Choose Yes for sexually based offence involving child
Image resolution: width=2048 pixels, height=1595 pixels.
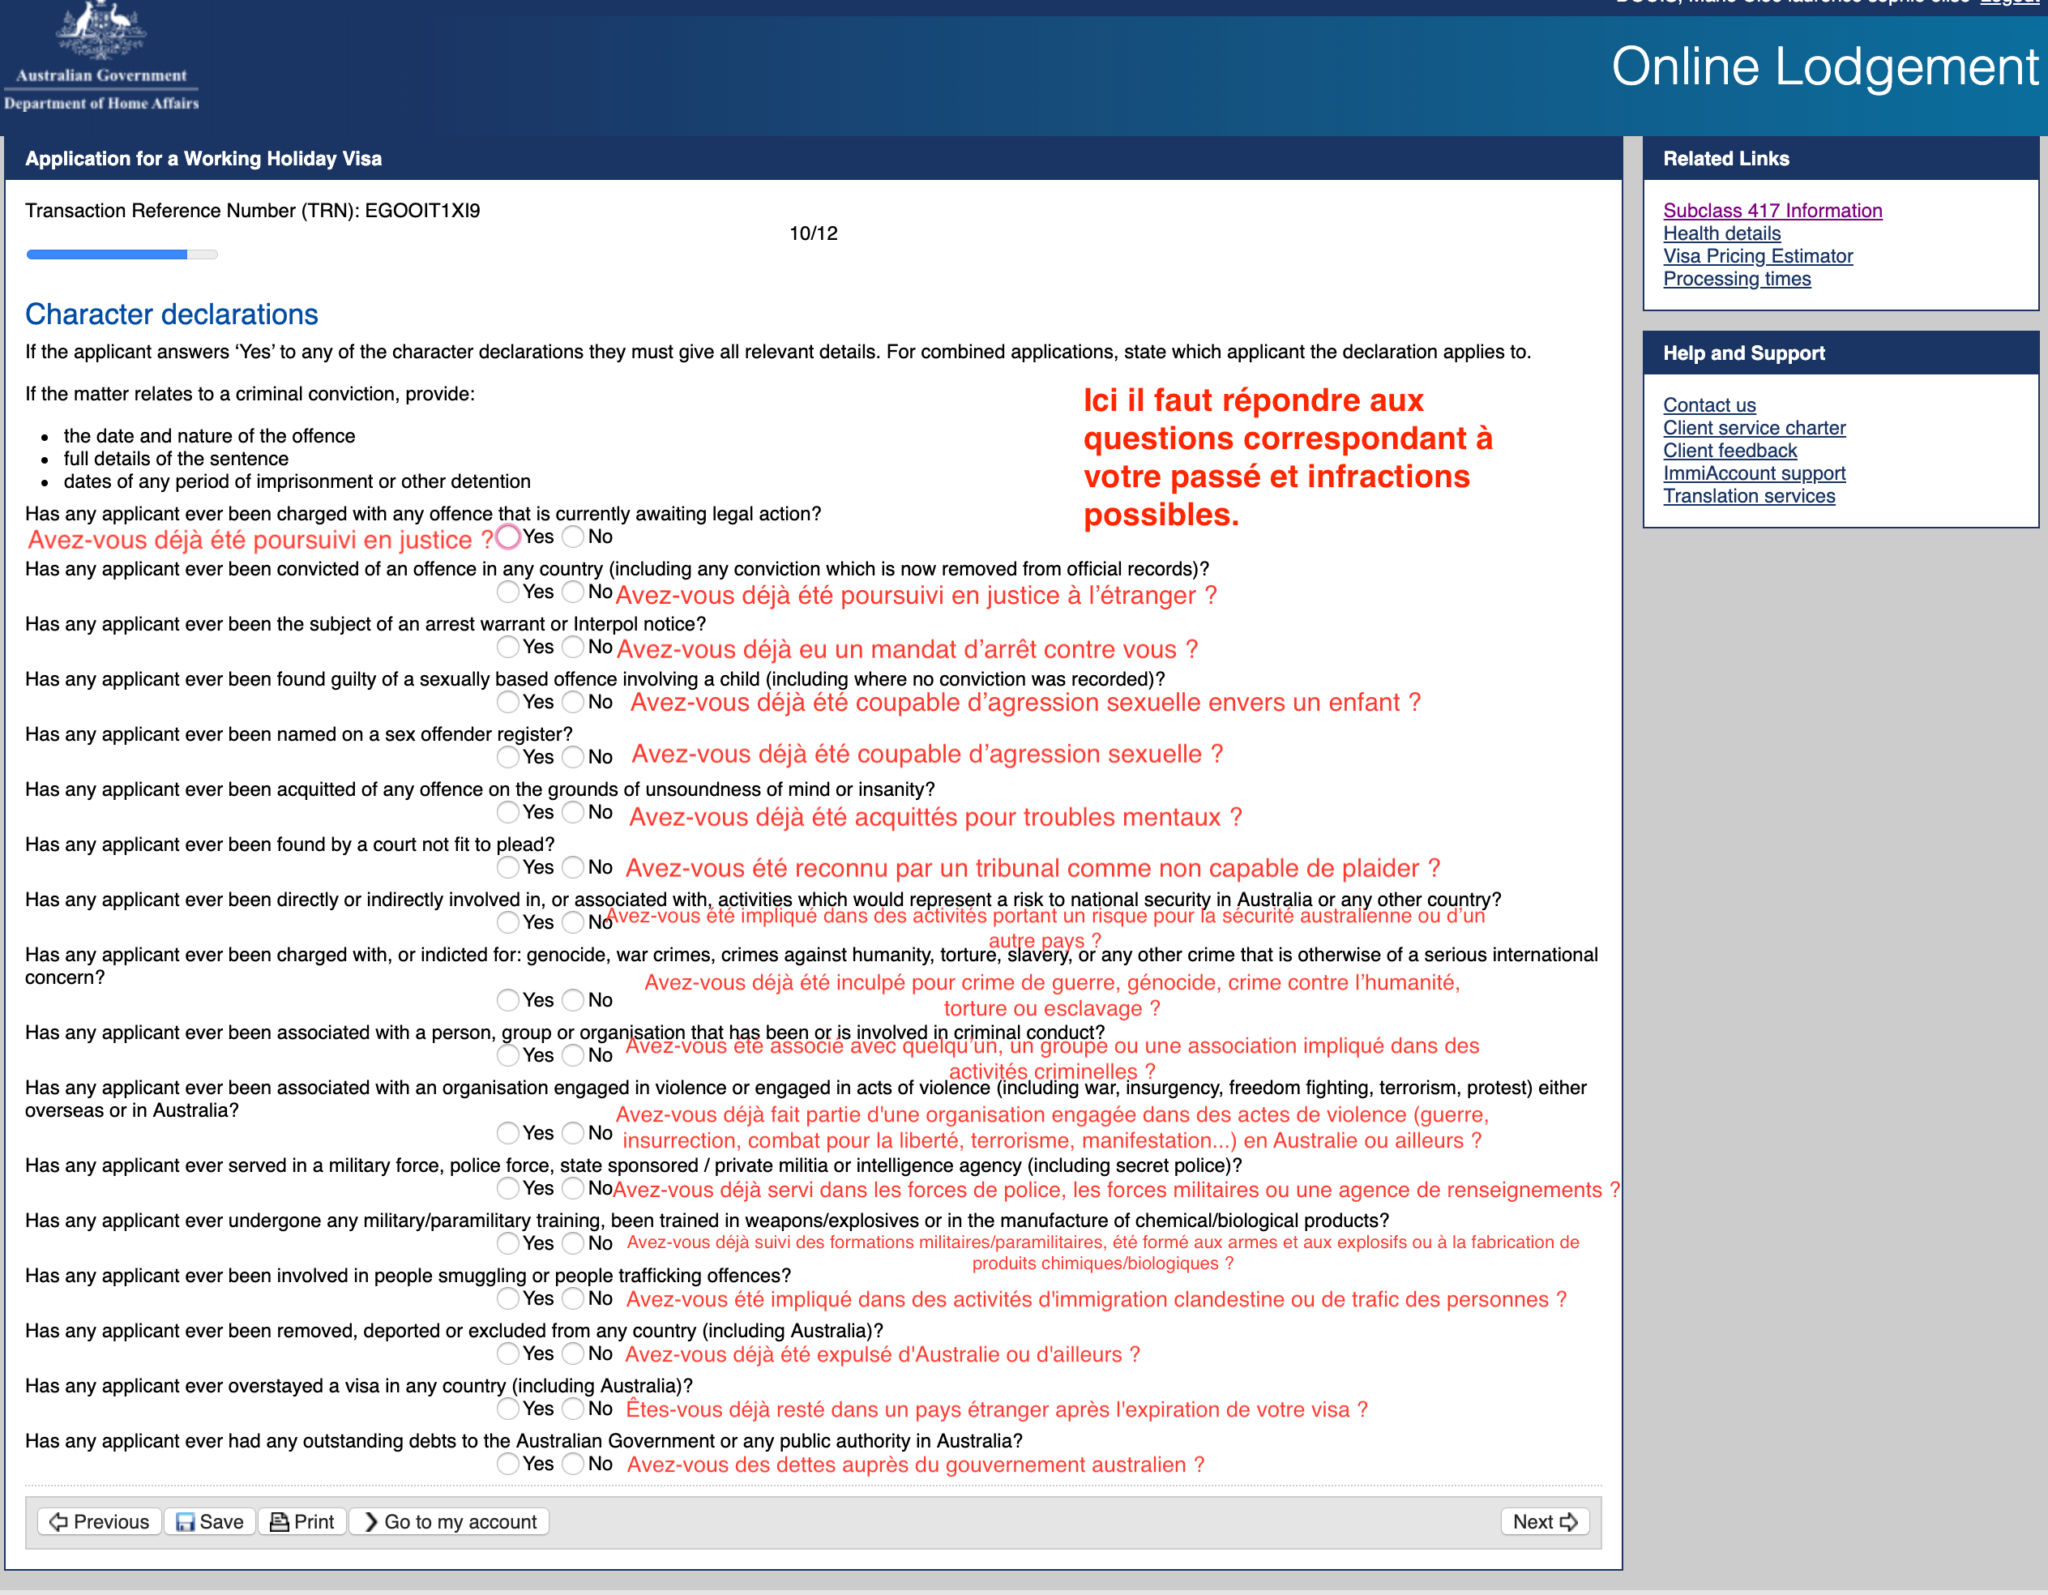point(508,702)
